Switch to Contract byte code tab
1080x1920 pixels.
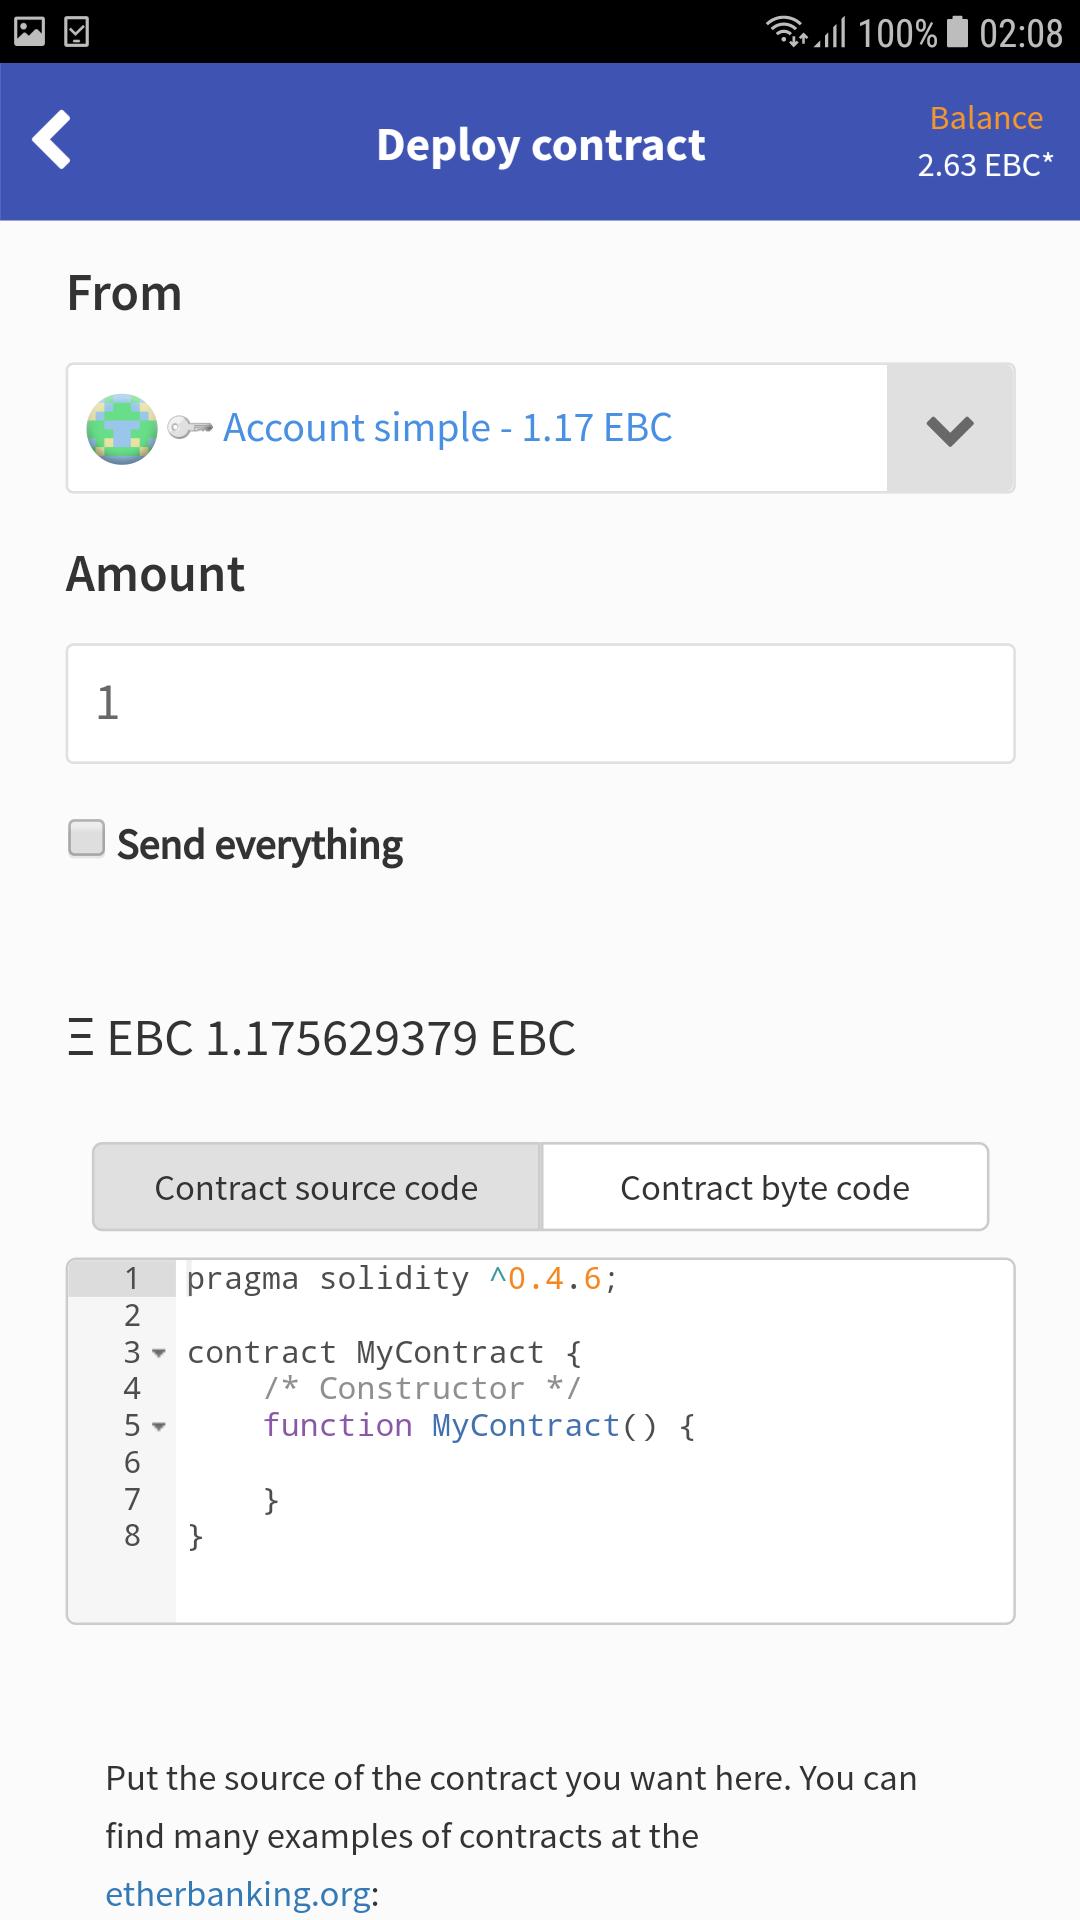point(765,1187)
